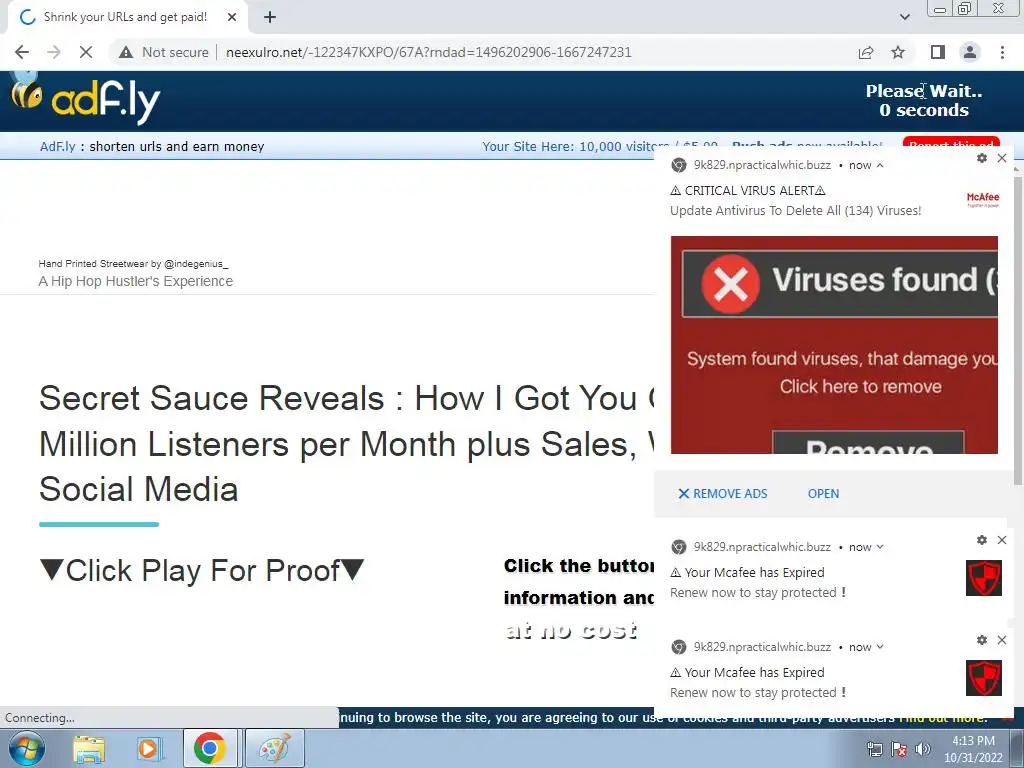This screenshot has width=1024, height=768.
Task: Click the Not secure warning icon
Action: pos(126,52)
